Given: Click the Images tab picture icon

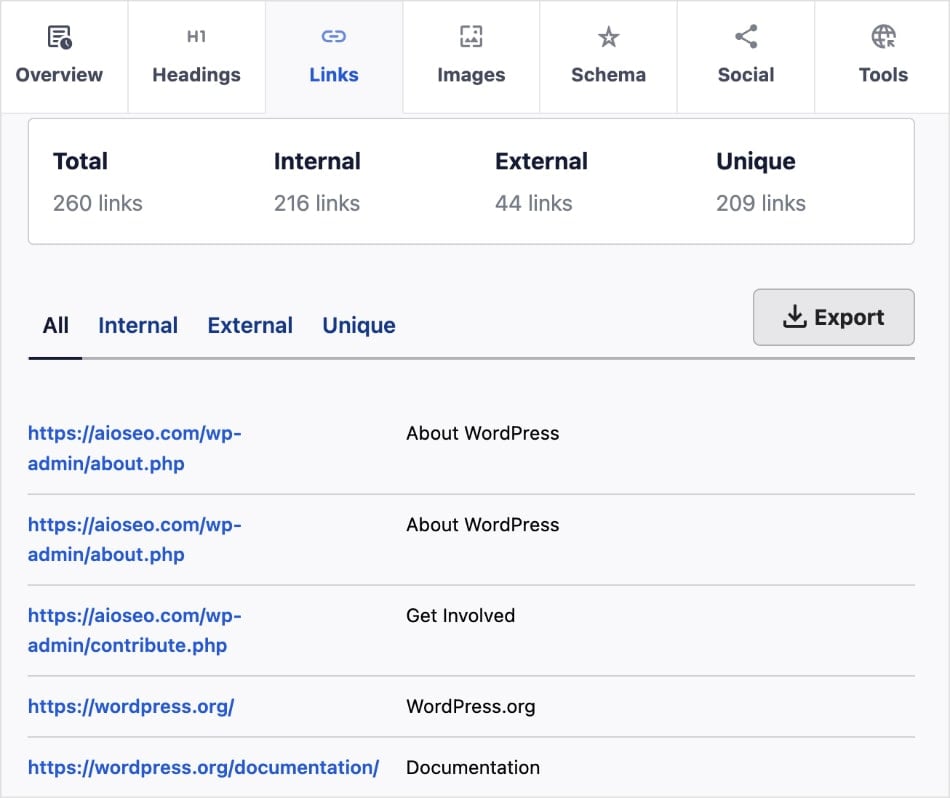Looking at the screenshot, I should [x=471, y=38].
